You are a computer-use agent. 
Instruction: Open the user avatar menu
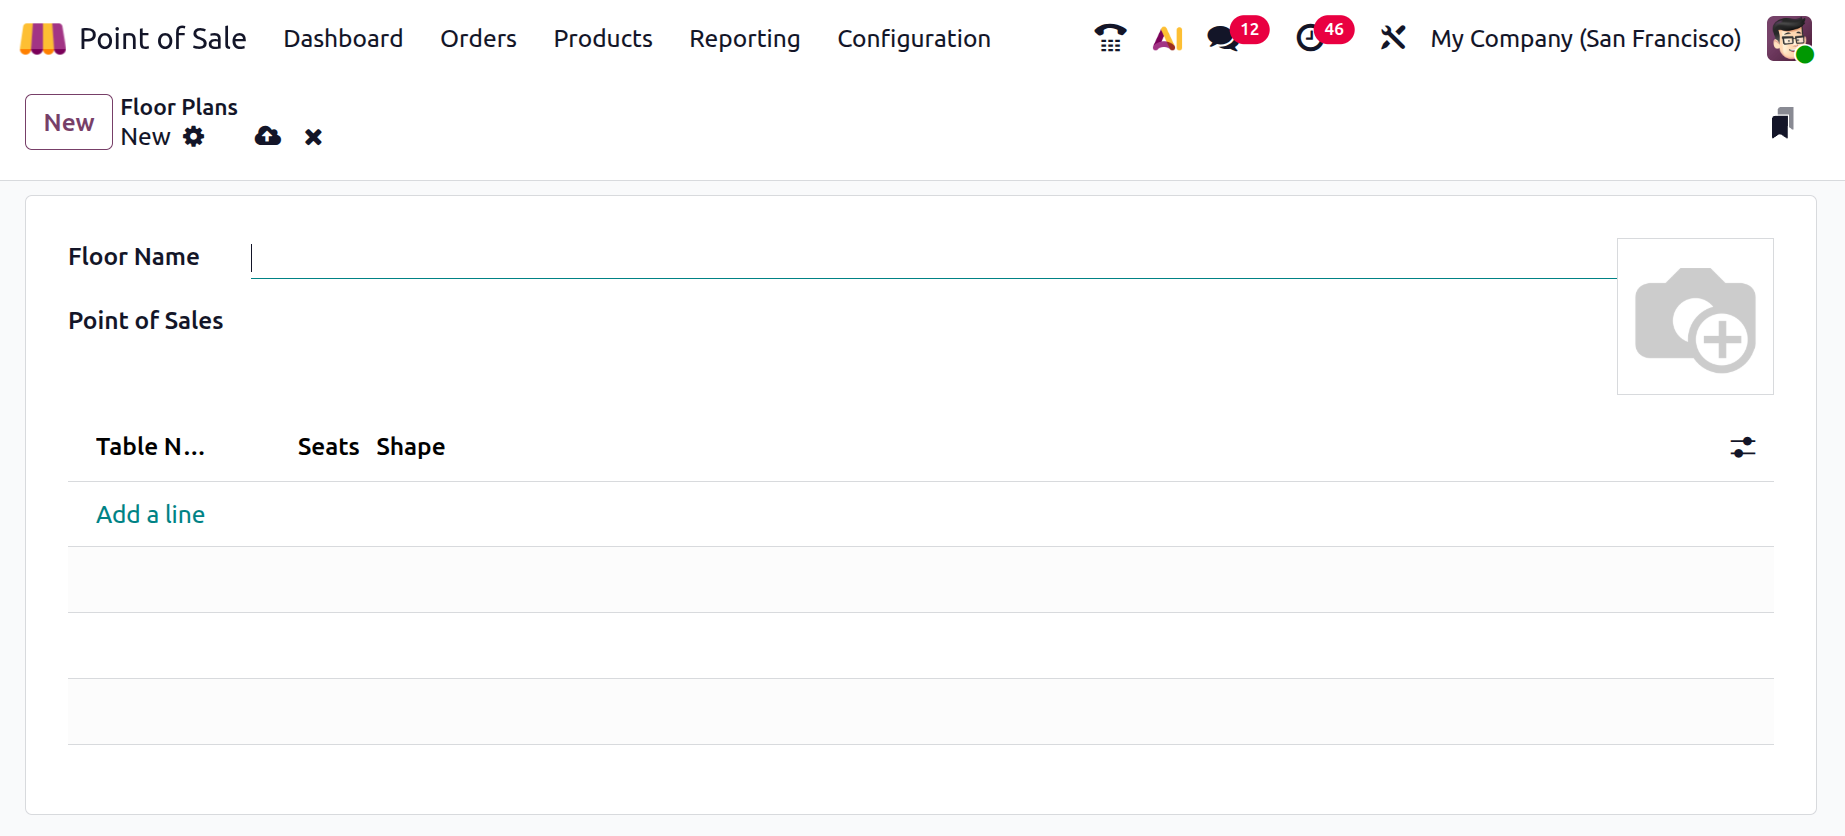coord(1789,39)
